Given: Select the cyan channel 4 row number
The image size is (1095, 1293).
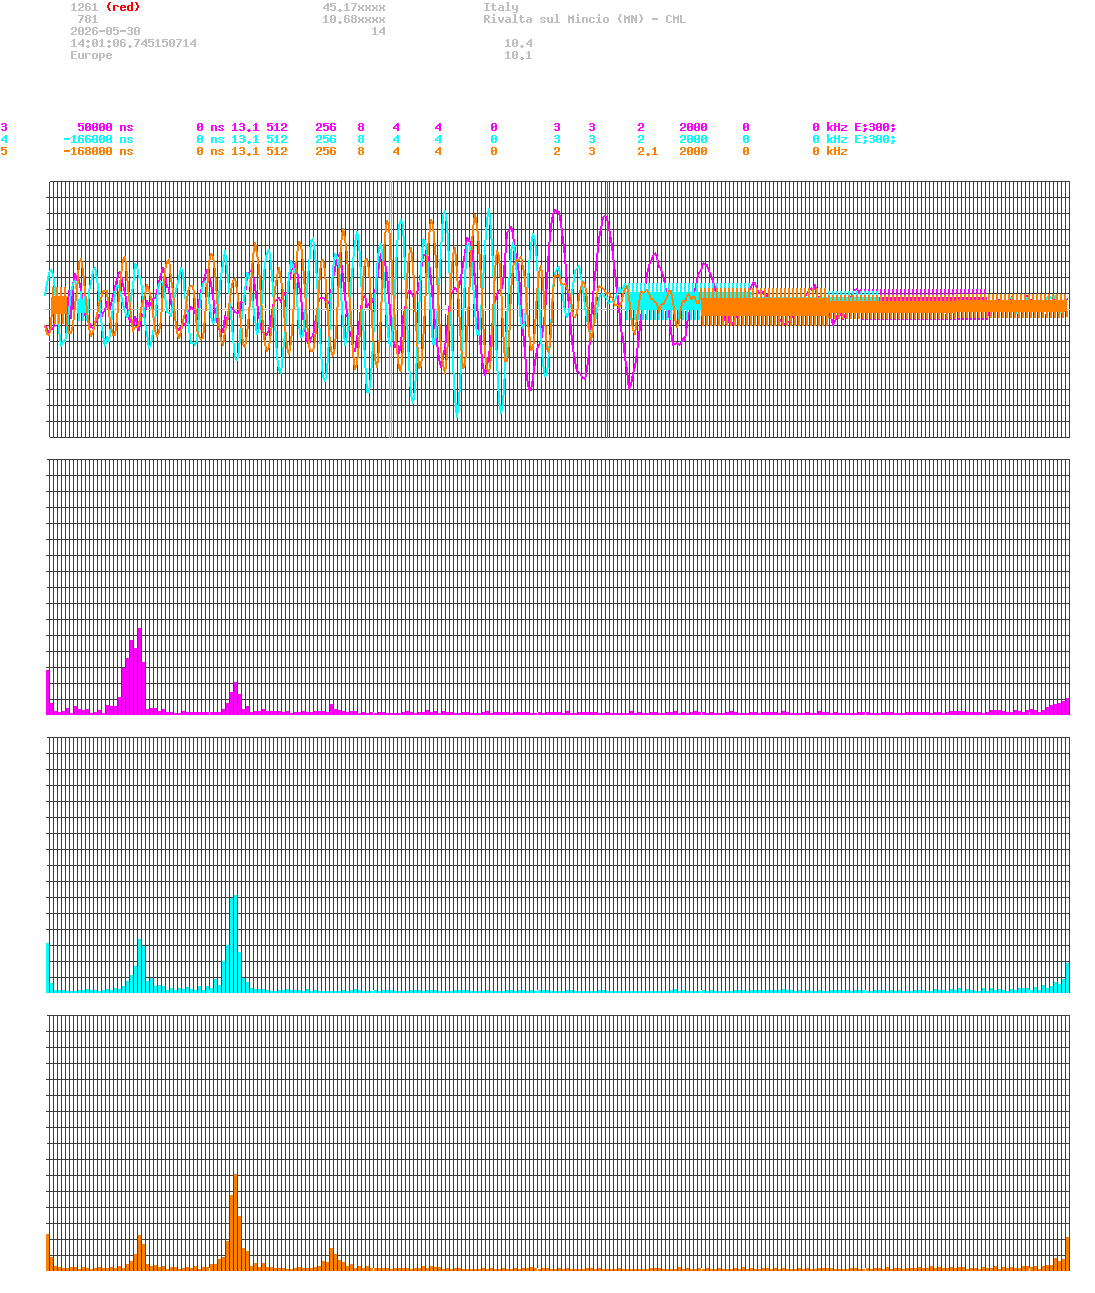Looking at the screenshot, I should point(4,139).
